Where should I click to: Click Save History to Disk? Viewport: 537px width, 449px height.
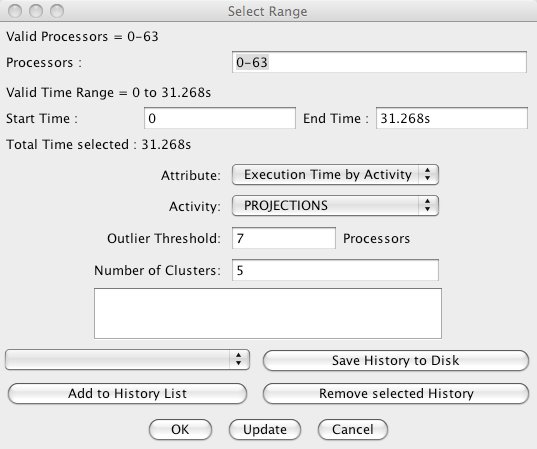point(396,360)
